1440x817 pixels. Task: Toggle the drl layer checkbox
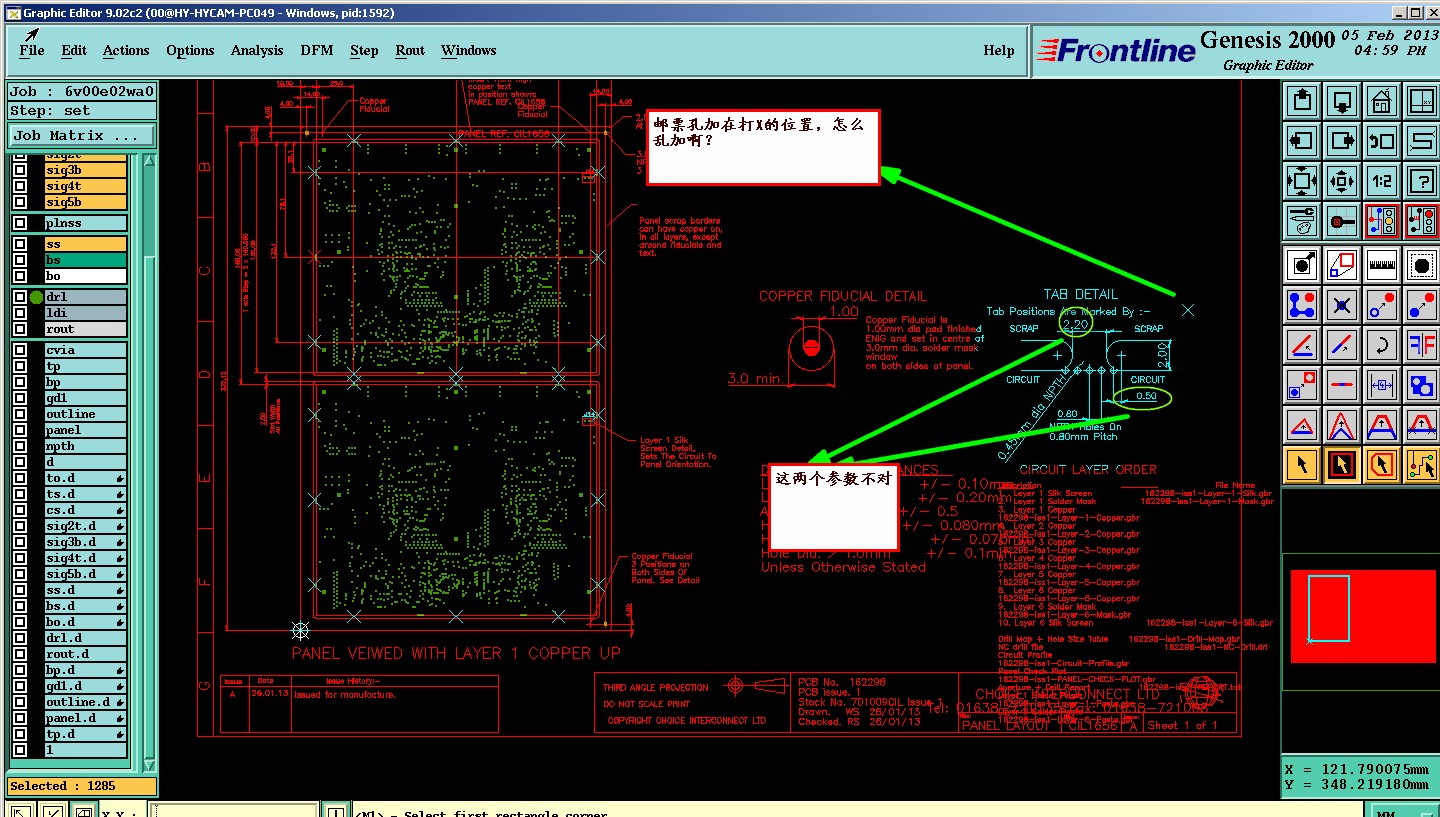(x=20, y=297)
